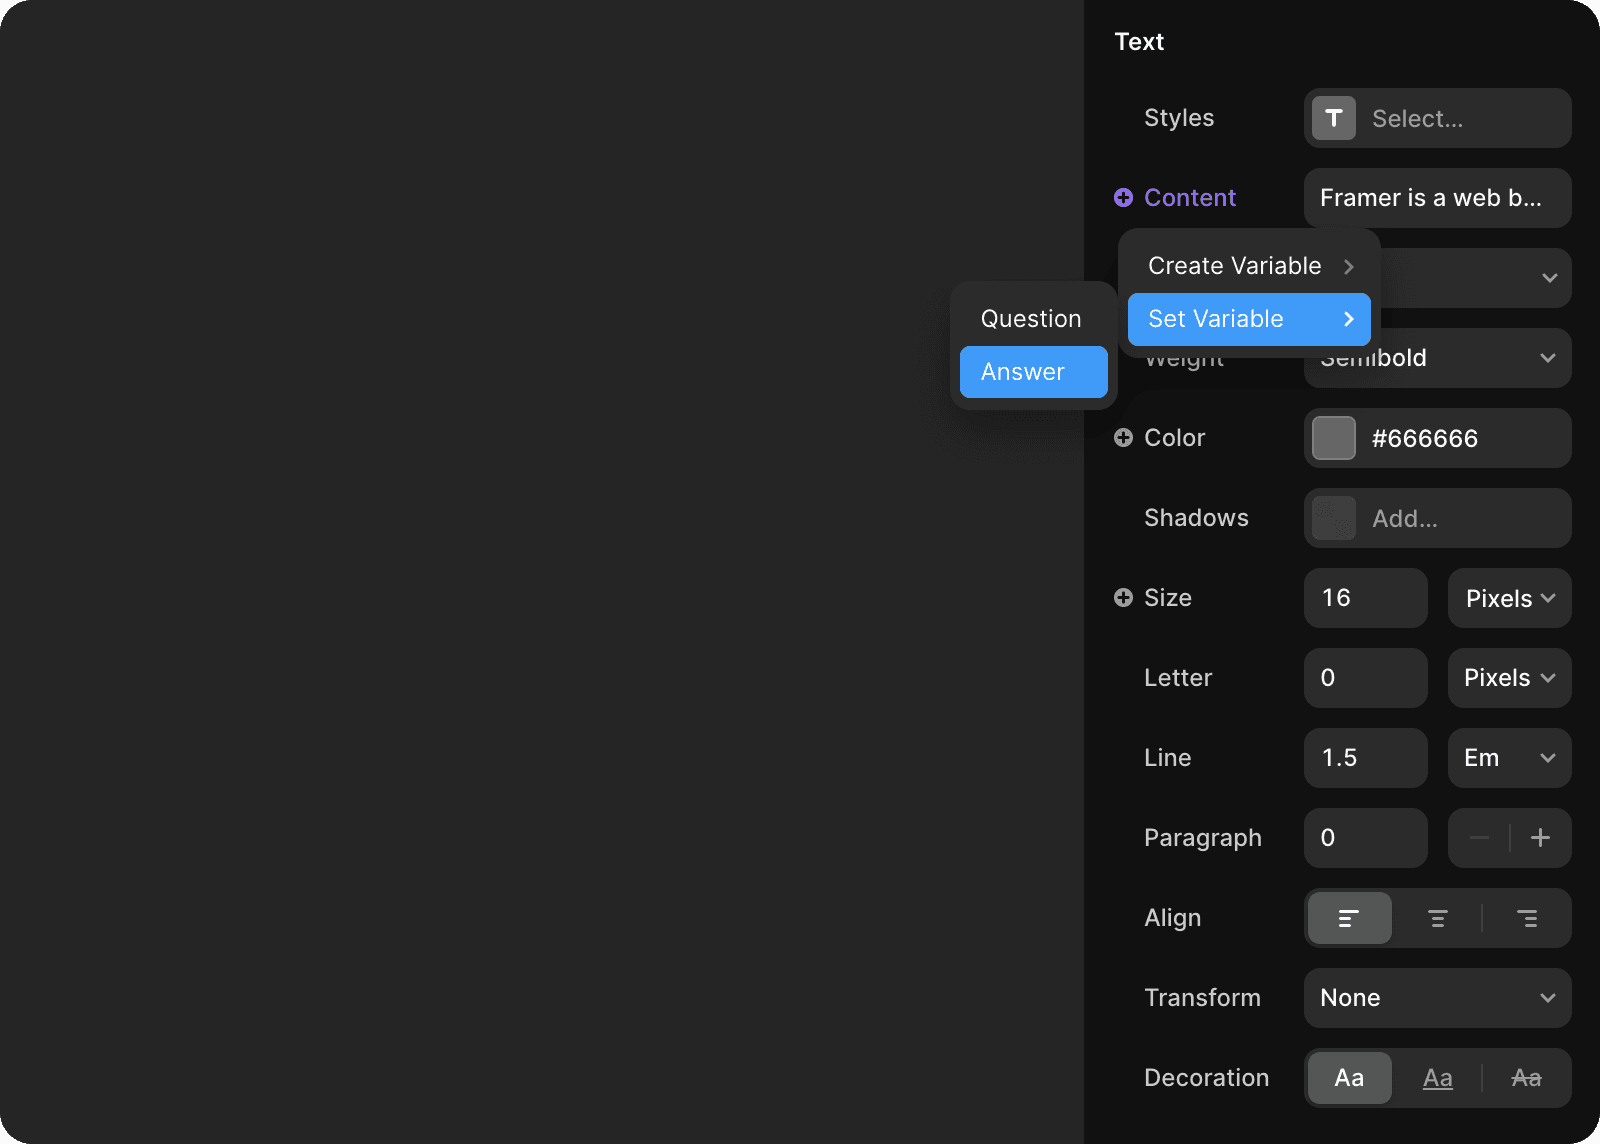Image resolution: width=1600 pixels, height=1144 pixels.
Task: Enable strikethrough text decoration
Action: point(1526,1078)
